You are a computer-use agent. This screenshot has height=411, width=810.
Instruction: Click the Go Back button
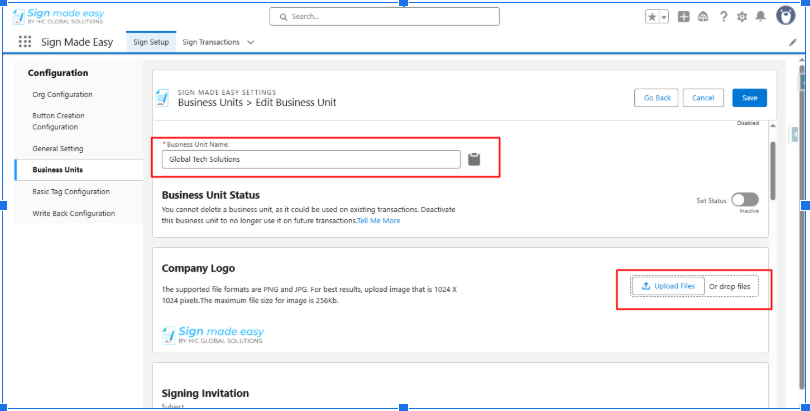tap(656, 98)
